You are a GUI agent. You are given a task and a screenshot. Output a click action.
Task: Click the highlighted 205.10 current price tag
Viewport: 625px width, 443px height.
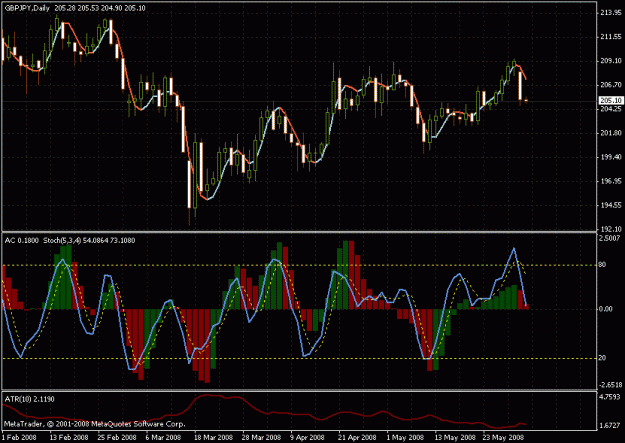[x=611, y=100]
